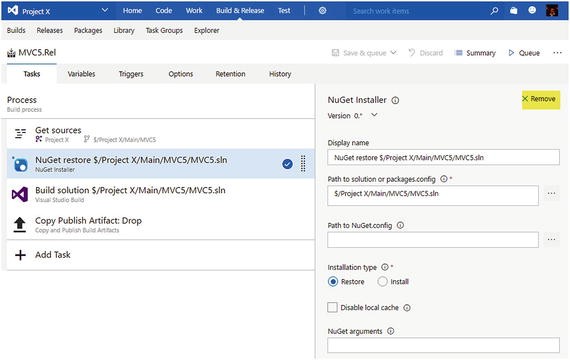This screenshot has width=570, height=360.
Task: Select the Get sources step
Action: tap(160, 134)
